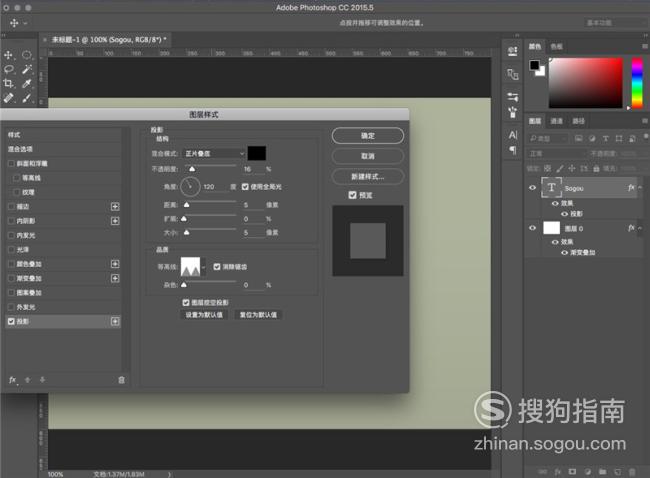Open Layers panel blend mode dropdown
Image resolution: width=650 pixels, height=478 pixels.
coord(557,153)
